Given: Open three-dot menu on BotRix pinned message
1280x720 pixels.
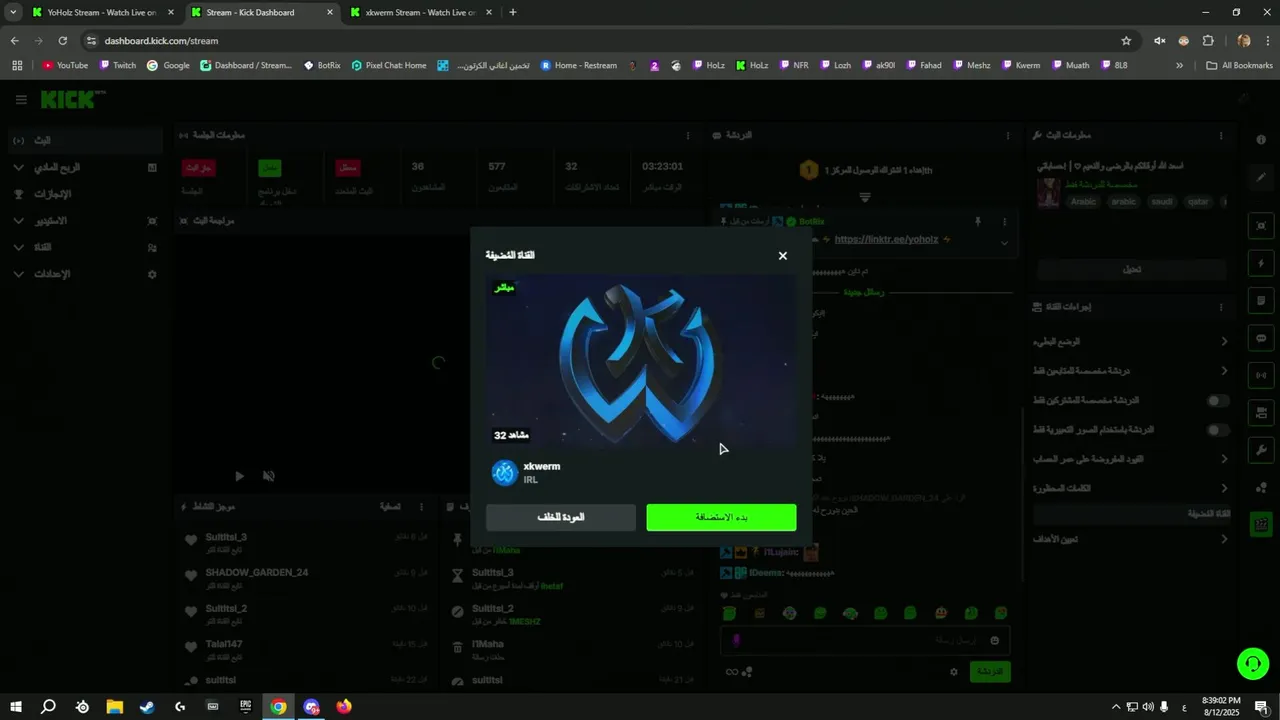Looking at the screenshot, I should [1005, 221].
